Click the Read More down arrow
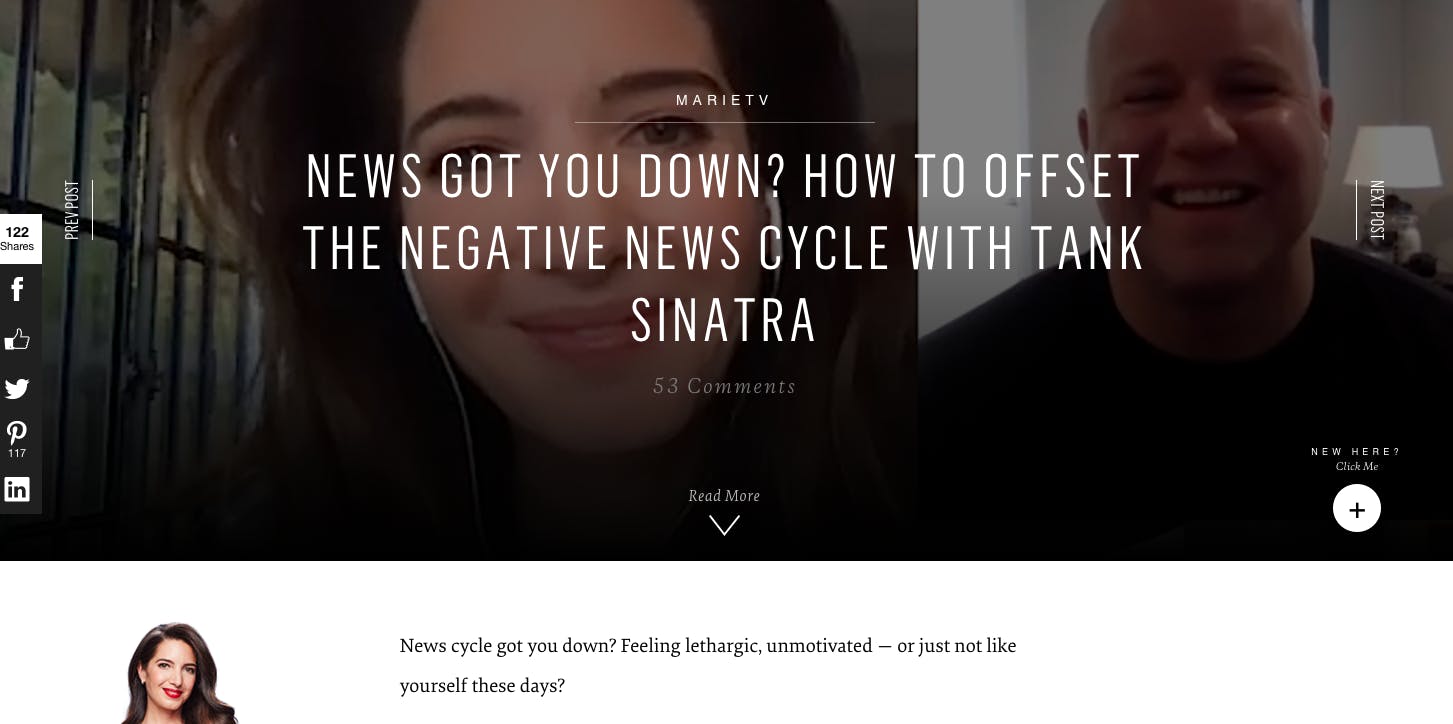The image size is (1453, 724). (x=724, y=525)
